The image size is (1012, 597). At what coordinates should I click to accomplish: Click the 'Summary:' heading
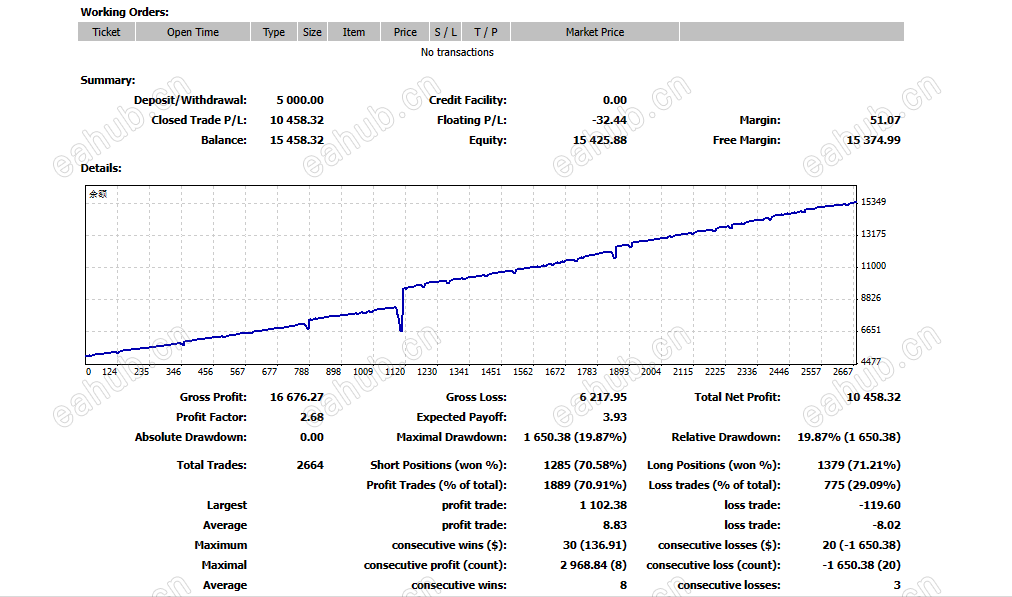point(108,80)
